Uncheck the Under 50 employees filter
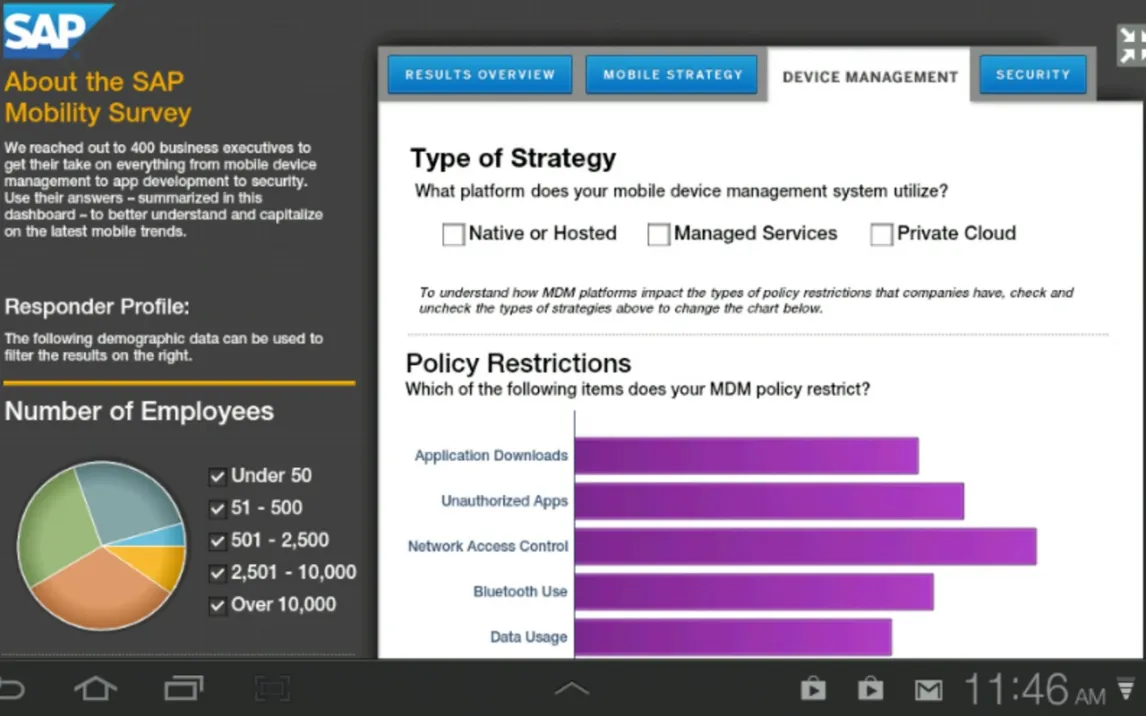The image size is (1146, 716). coord(217,476)
